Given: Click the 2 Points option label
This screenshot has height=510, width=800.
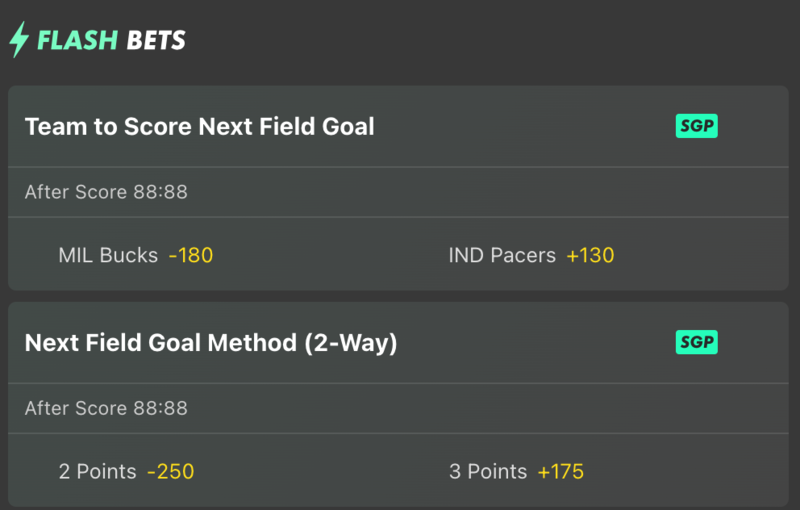Looking at the screenshot, I should click(x=97, y=471).
